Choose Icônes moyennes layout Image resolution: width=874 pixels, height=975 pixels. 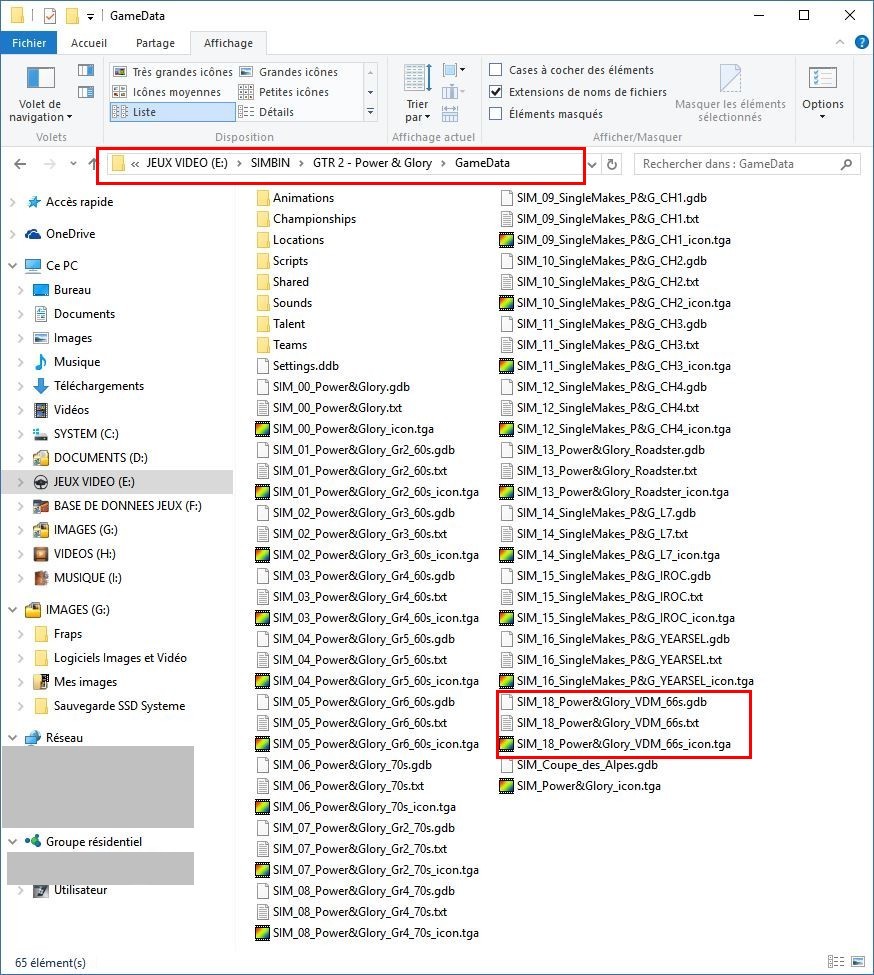(x=167, y=92)
